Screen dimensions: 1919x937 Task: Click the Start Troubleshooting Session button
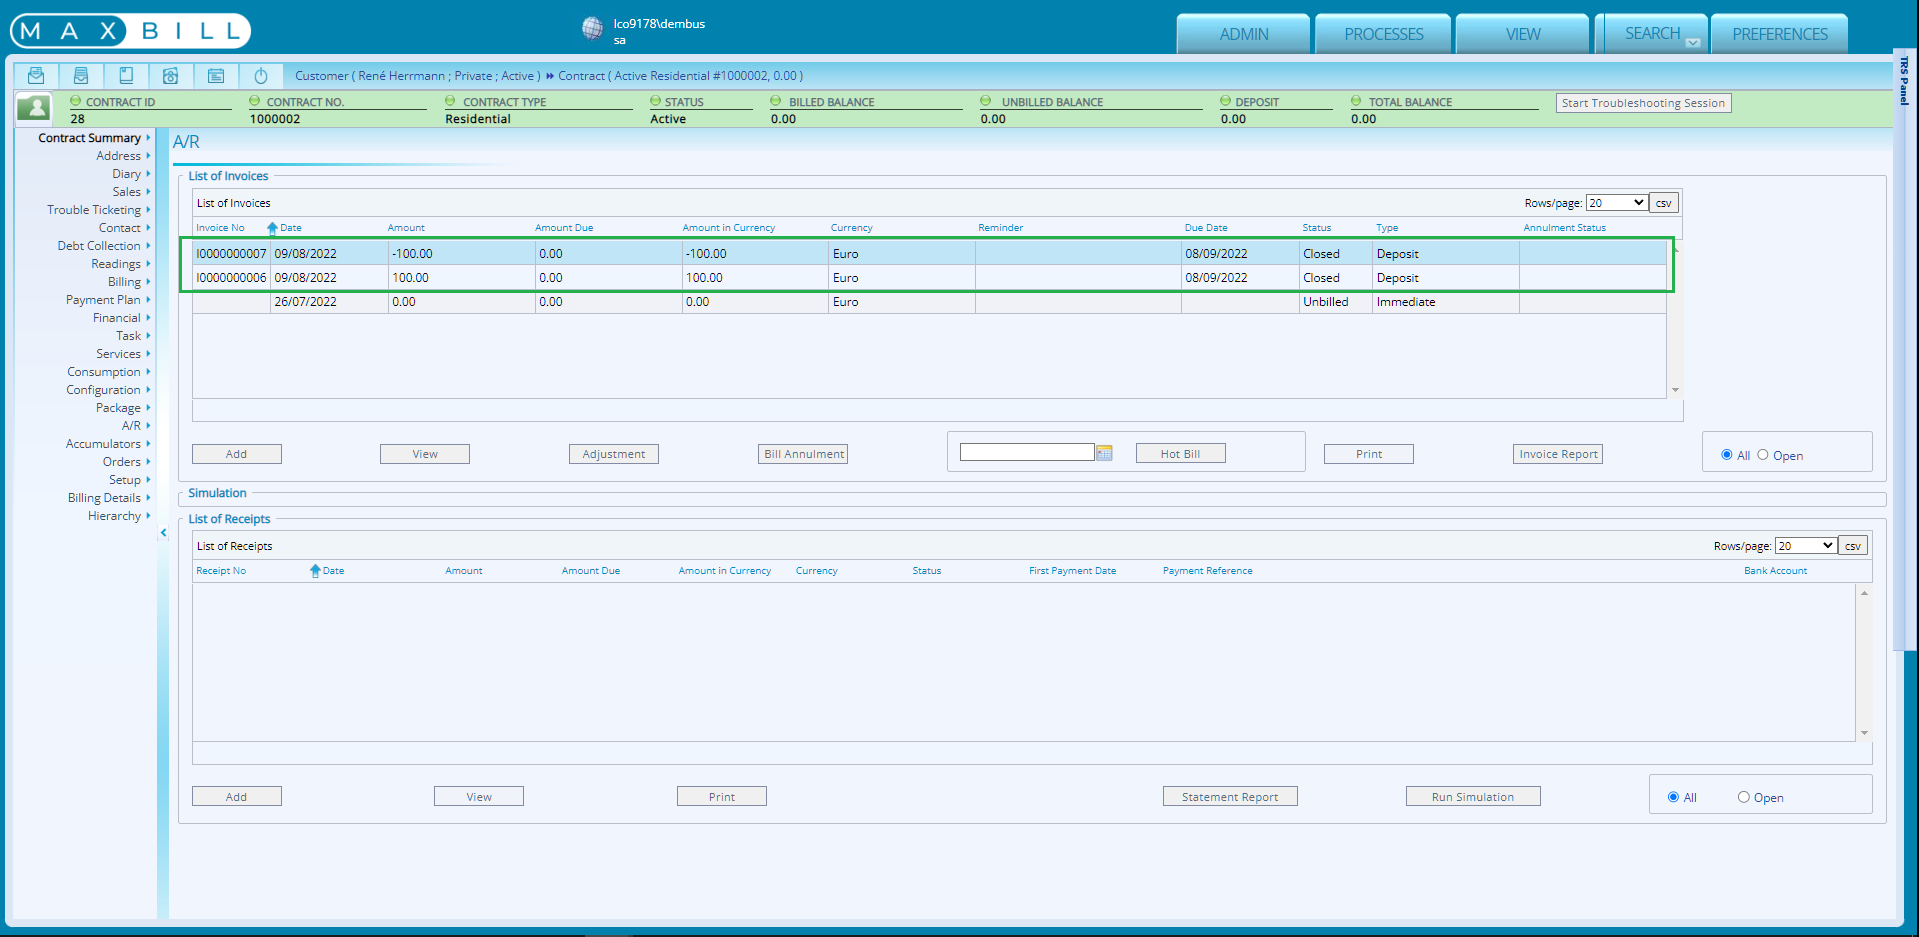[x=1643, y=102]
